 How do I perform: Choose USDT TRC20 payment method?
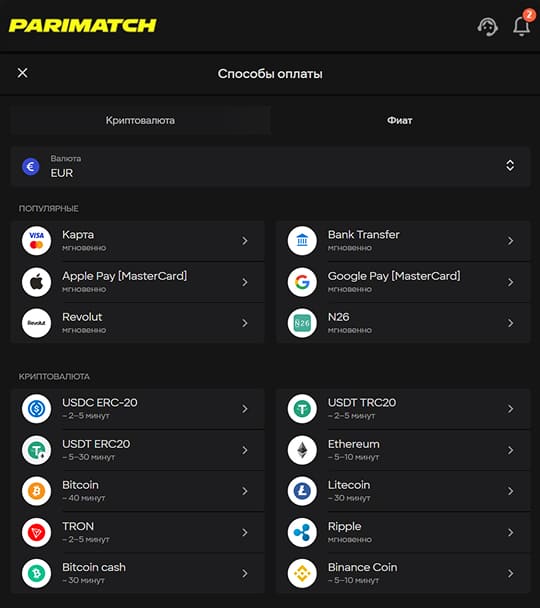coord(403,409)
